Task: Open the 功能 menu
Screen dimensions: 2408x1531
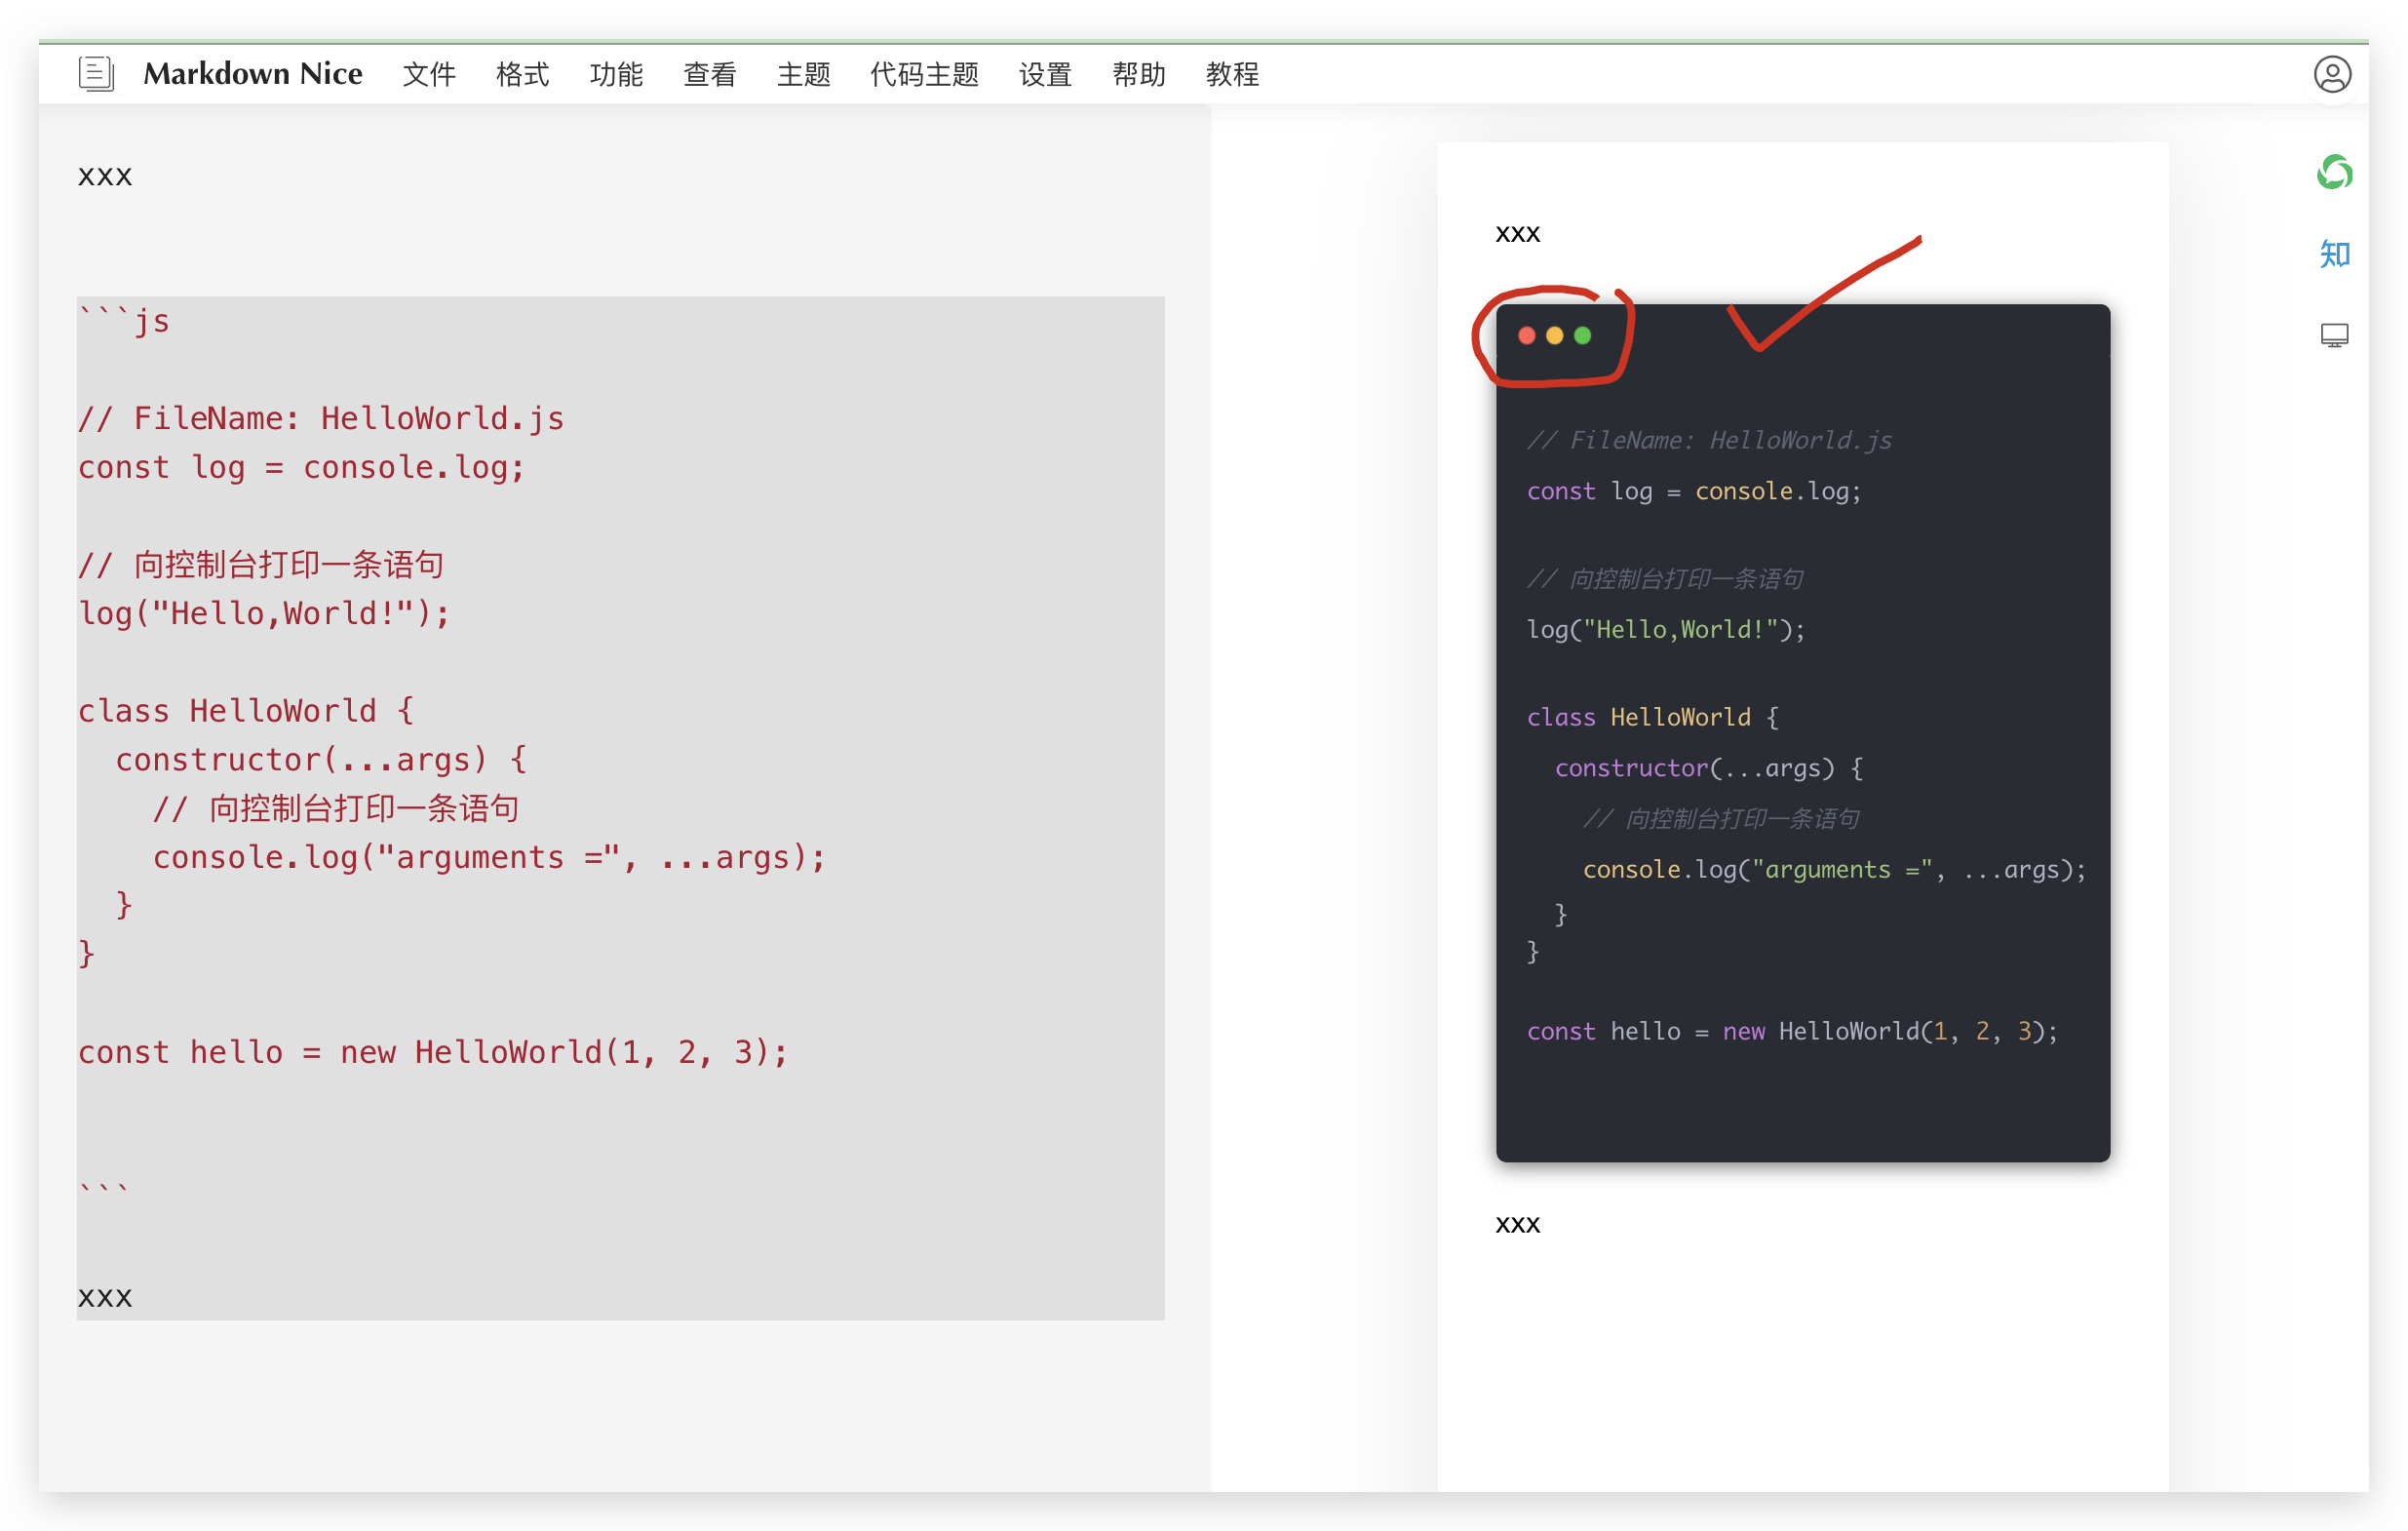Action: (x=616, y=74)
